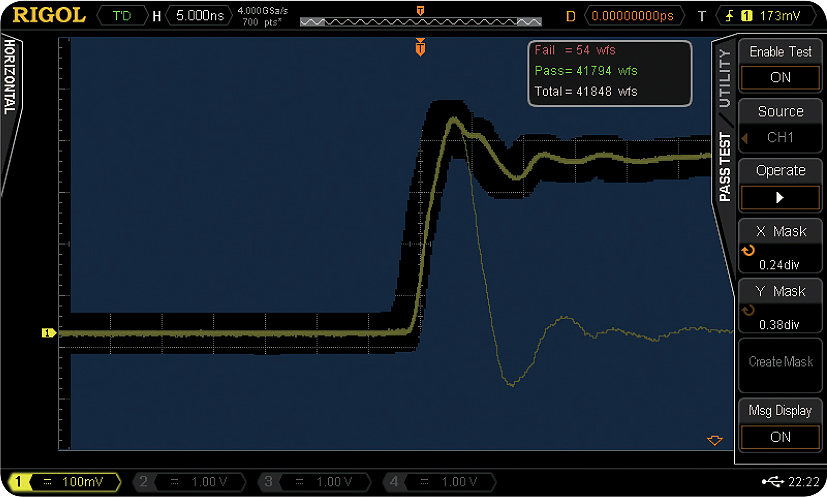Image resolution: width=827 pixels, height=497 pixels.
Task: Click the Y Mask rotary knob icon
Action: (747, 310)
